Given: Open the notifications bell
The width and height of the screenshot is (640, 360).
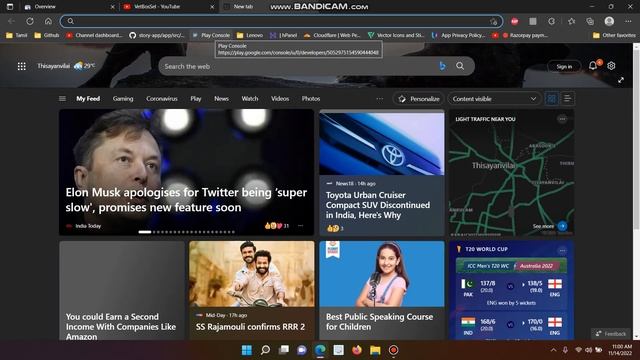Looking at the screenshot, I should 593,66.
